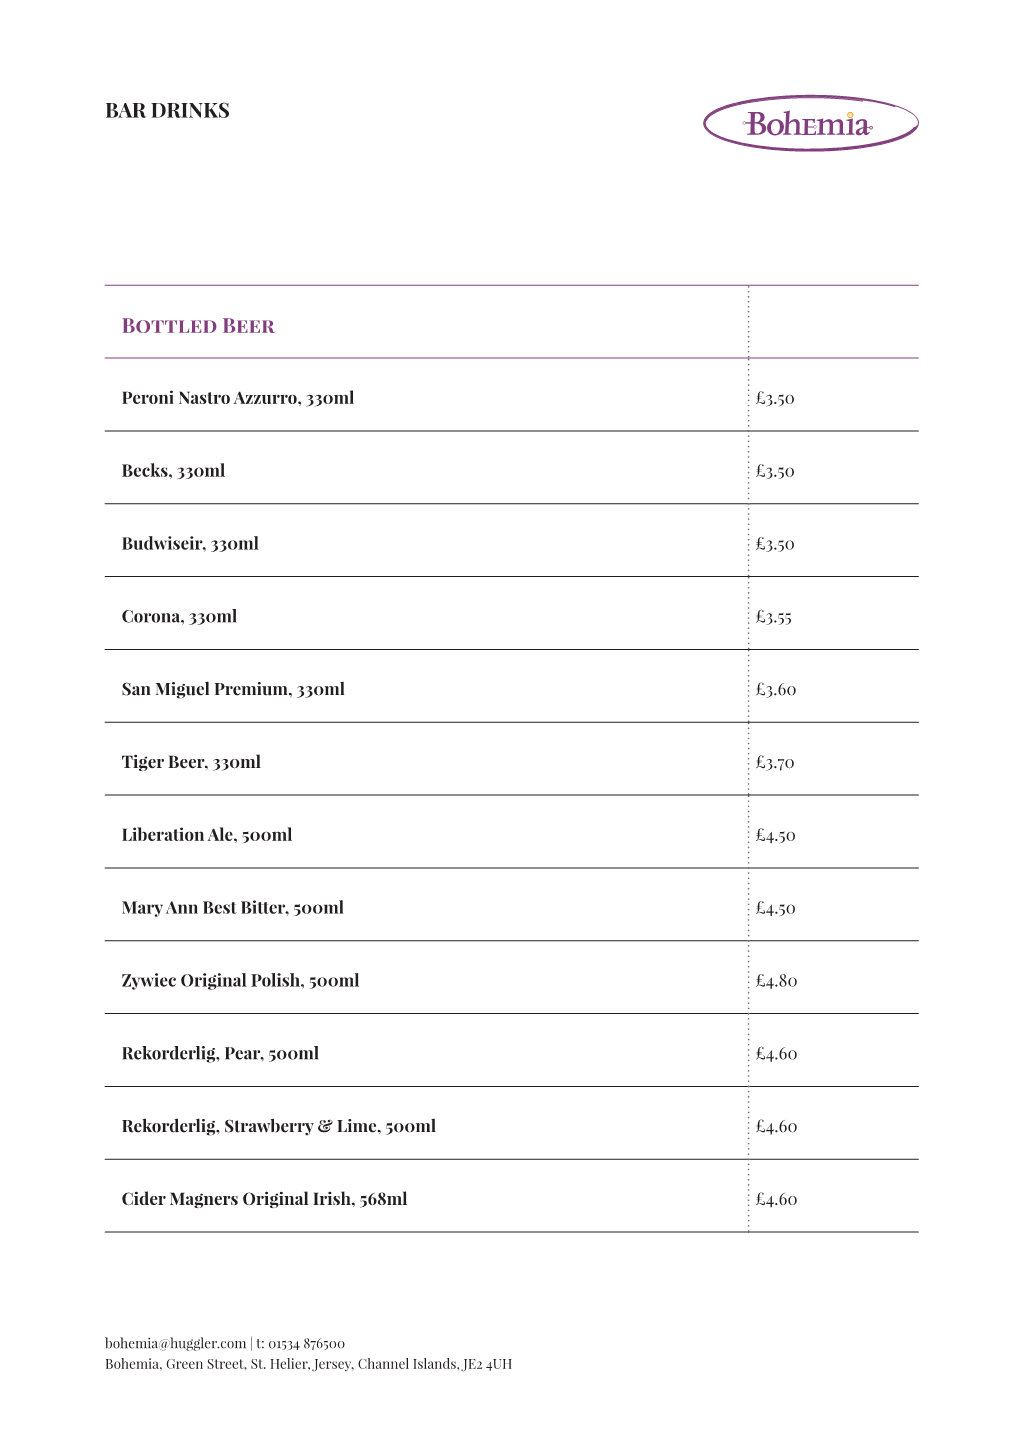Viewport: 1020px width, 1442px height.
Task: Click the BAR DRINKS page heading
Action: click(x=167, y=111)
